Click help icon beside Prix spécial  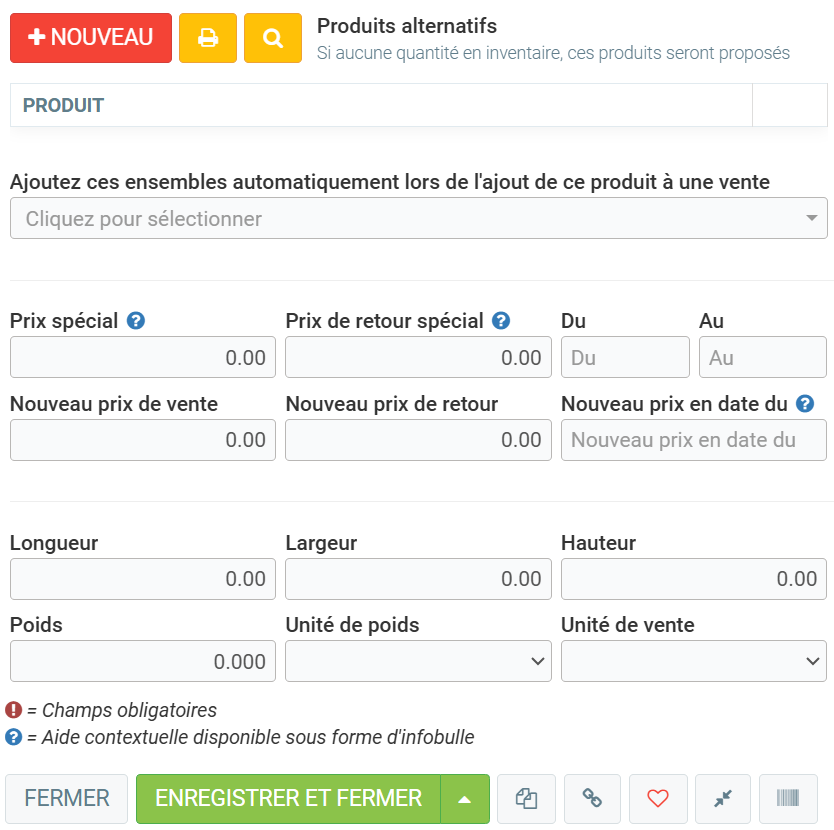[137, 321]
